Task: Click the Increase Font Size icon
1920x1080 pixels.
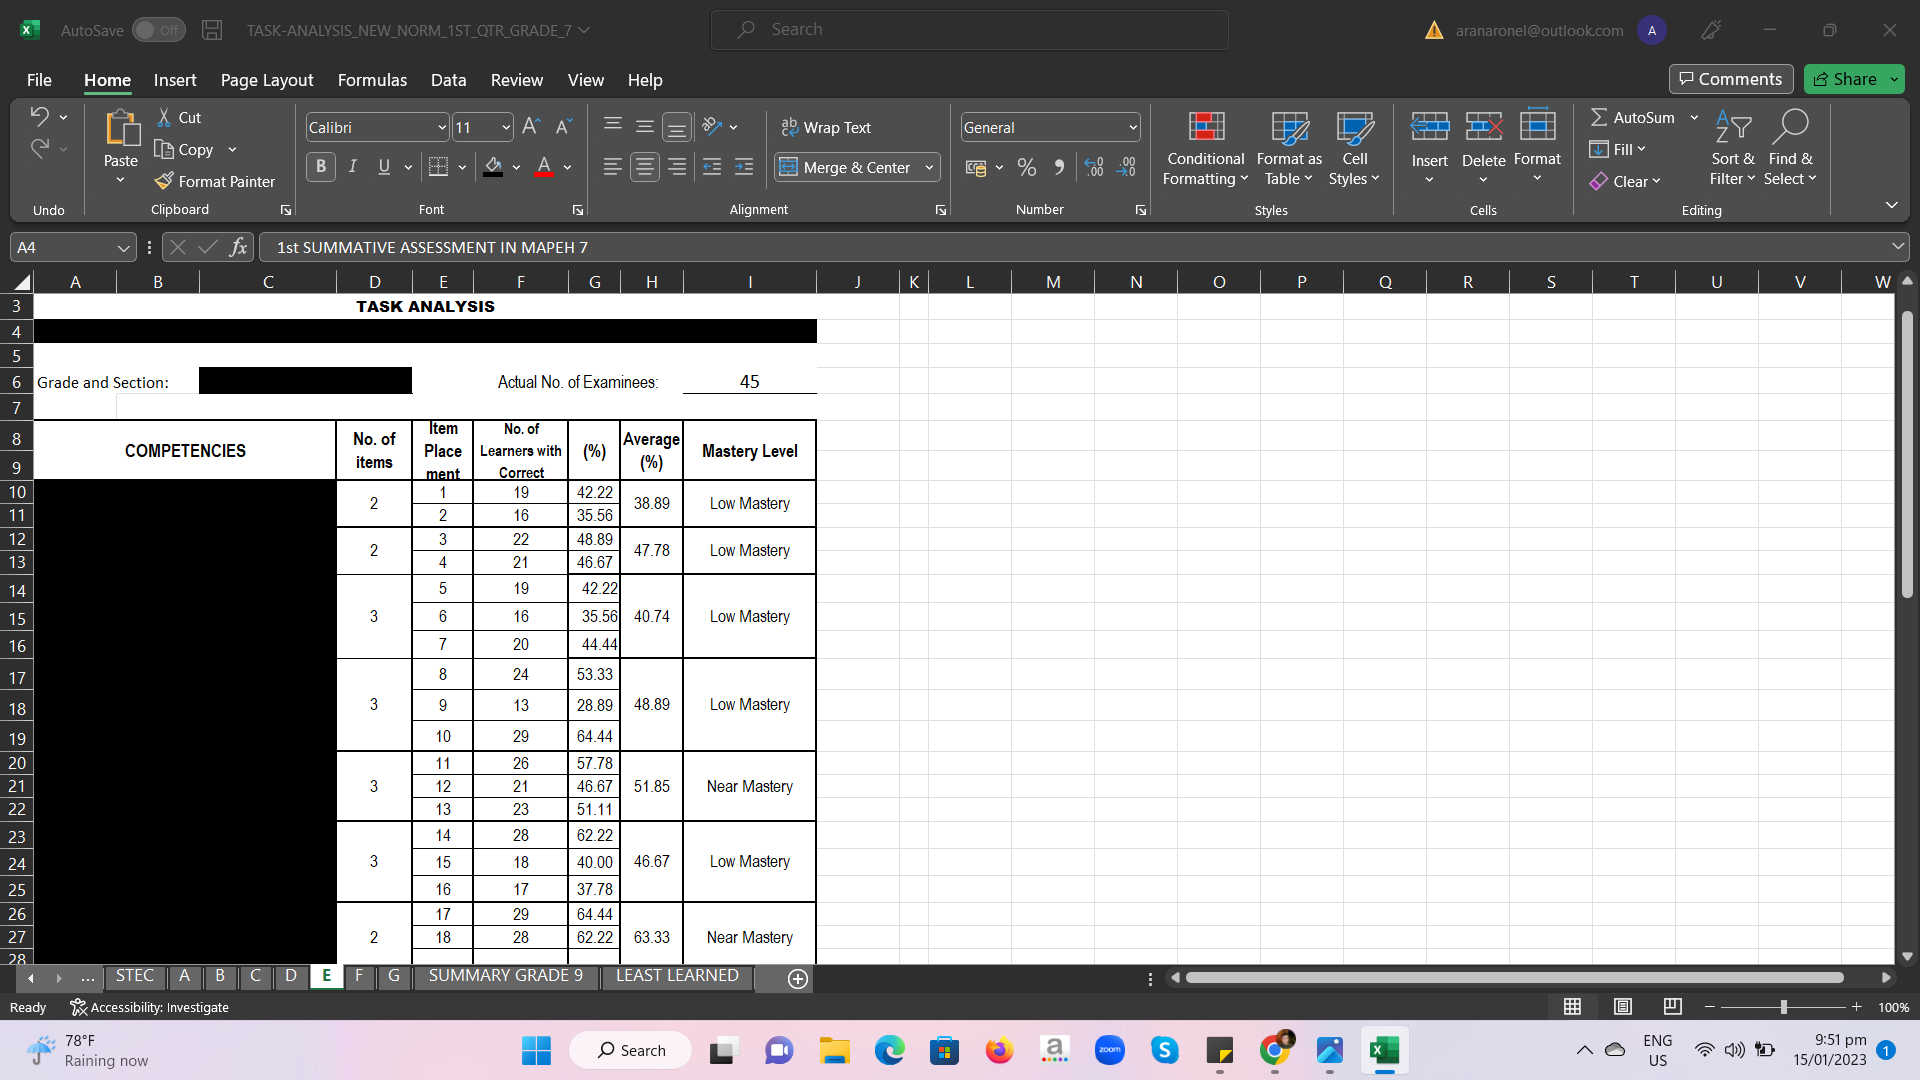Action: [x=531, y=127]
